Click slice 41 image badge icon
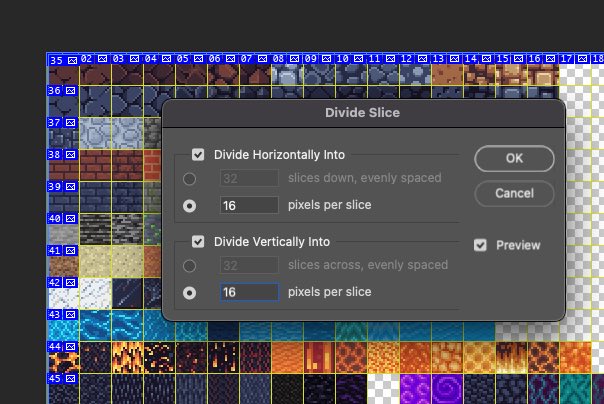Screen dimensions: 604x404 (70, 250)
